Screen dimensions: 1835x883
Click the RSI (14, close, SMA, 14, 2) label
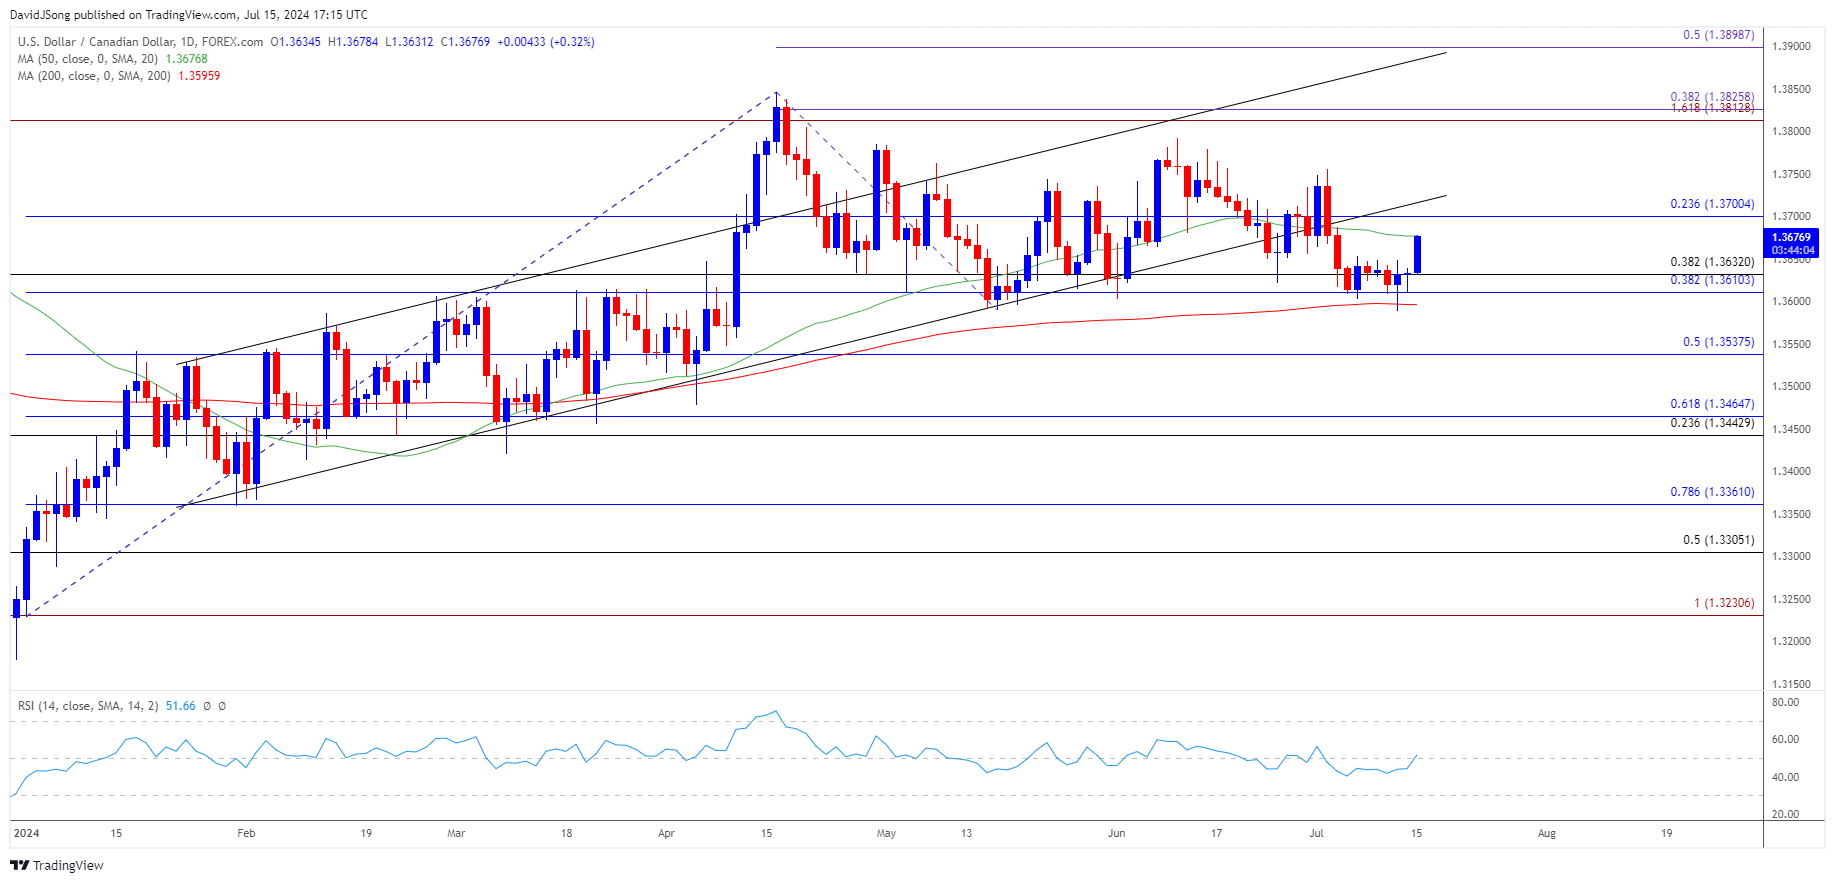tap(88, 706)
